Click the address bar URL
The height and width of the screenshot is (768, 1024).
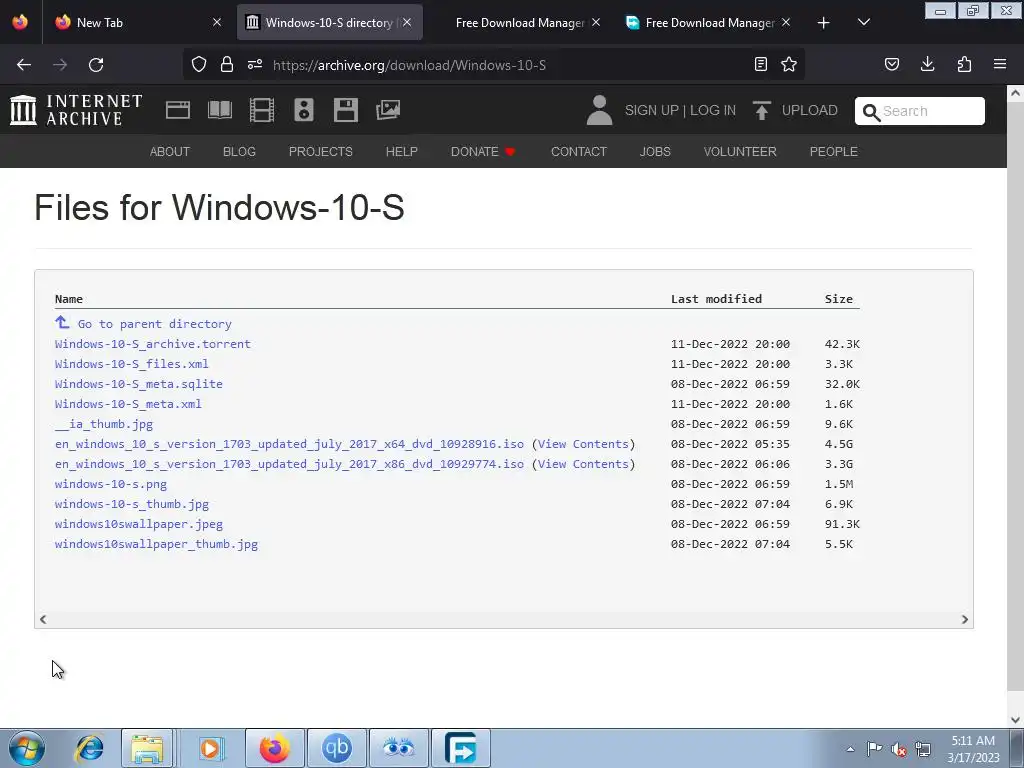(409, 65)
